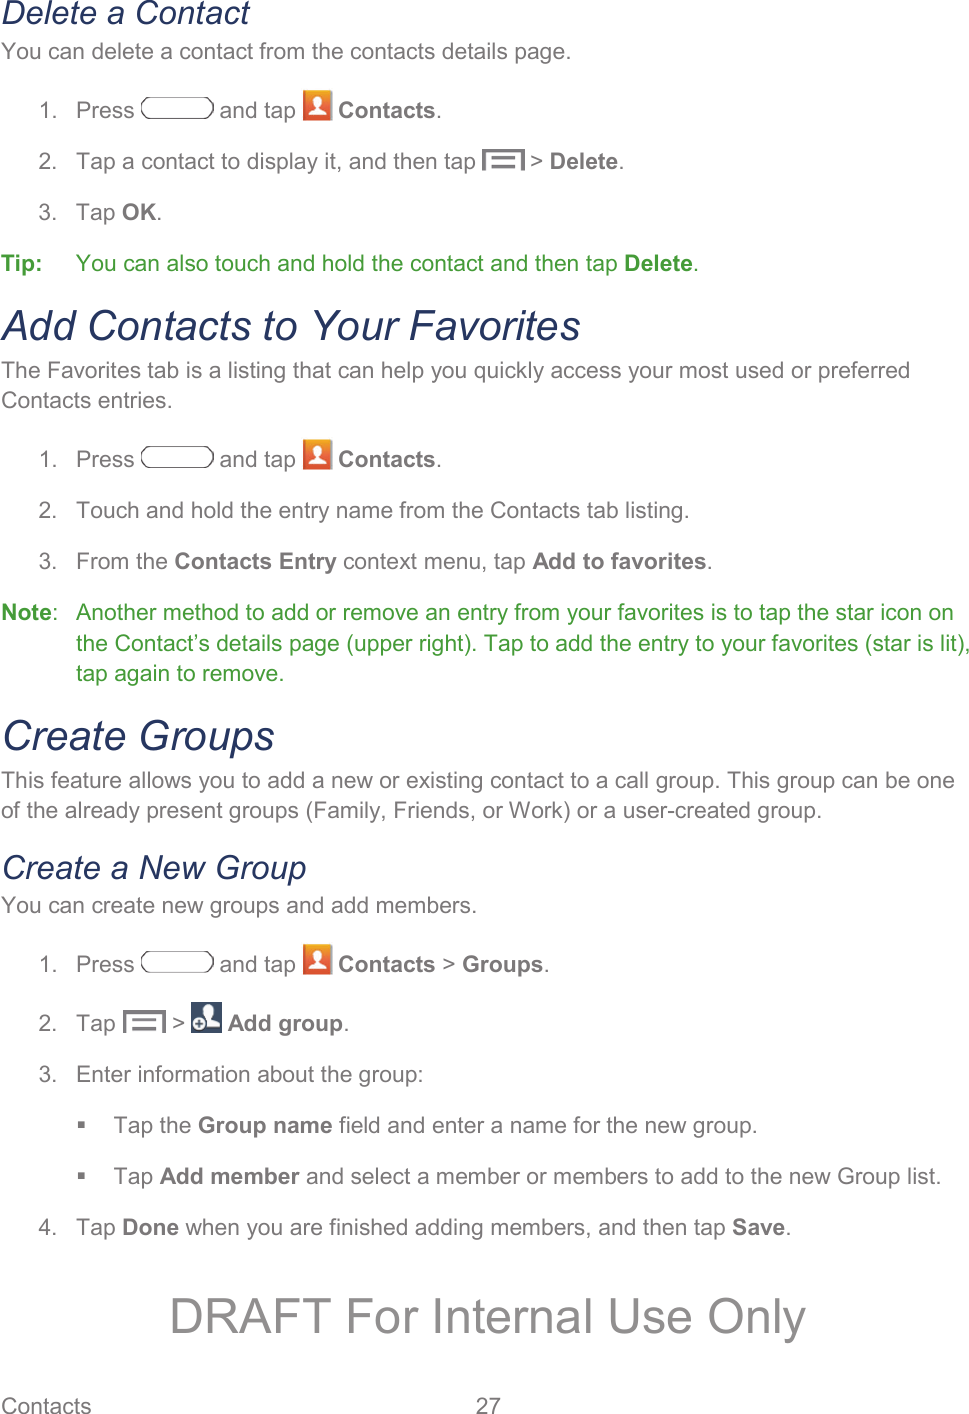The width and height of the screenshot is (969, 1414).
Task: Click the "Create Groups" heading
Action: tap(139, 736)
